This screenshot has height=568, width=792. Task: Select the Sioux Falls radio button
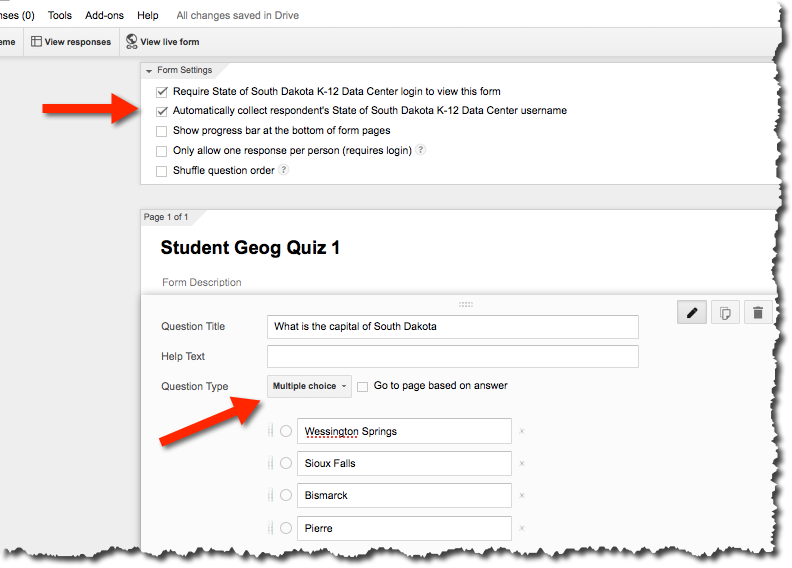coord(286,463)
